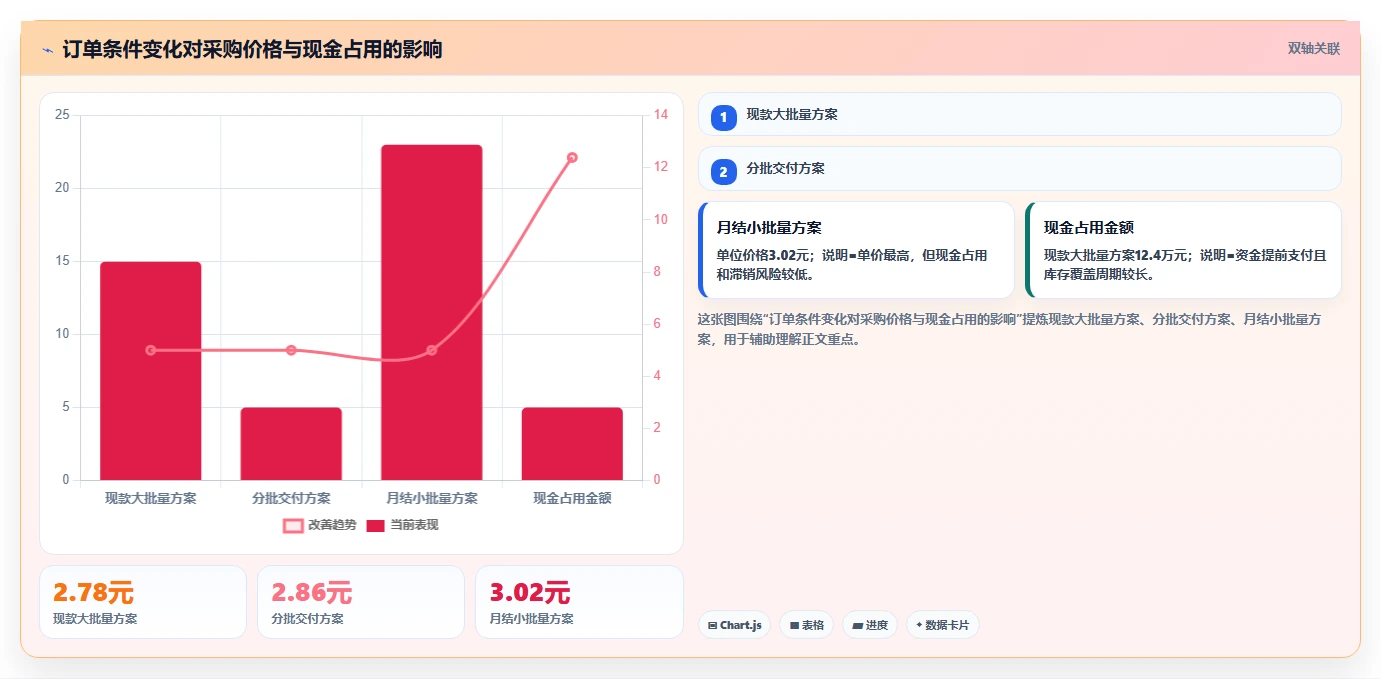
Task: Click left axis value 25
Action: pos(62,115)
